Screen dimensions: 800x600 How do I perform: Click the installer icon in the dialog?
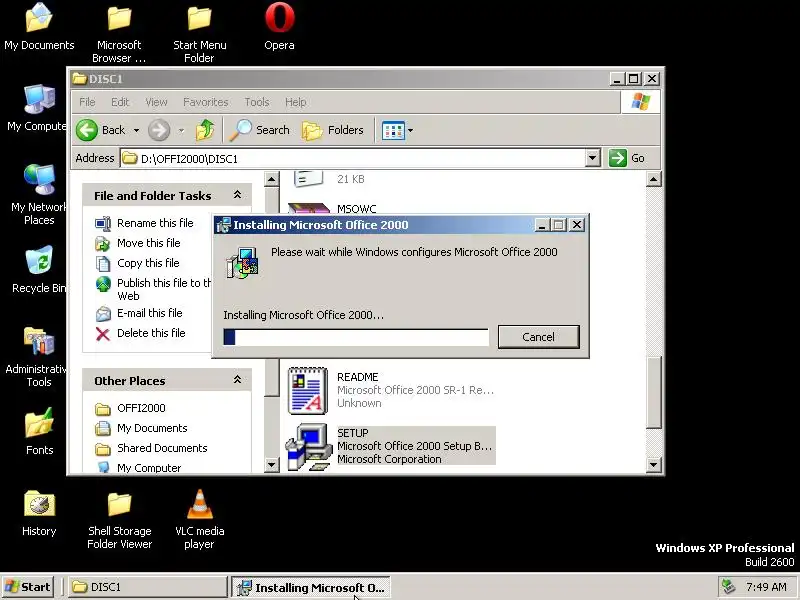pyautogui.click(x=242, y=263)
